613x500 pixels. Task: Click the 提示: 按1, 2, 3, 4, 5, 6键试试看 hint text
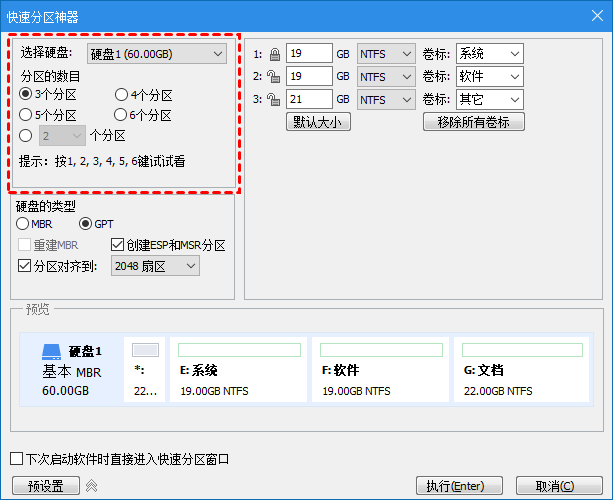click(102, 161)
